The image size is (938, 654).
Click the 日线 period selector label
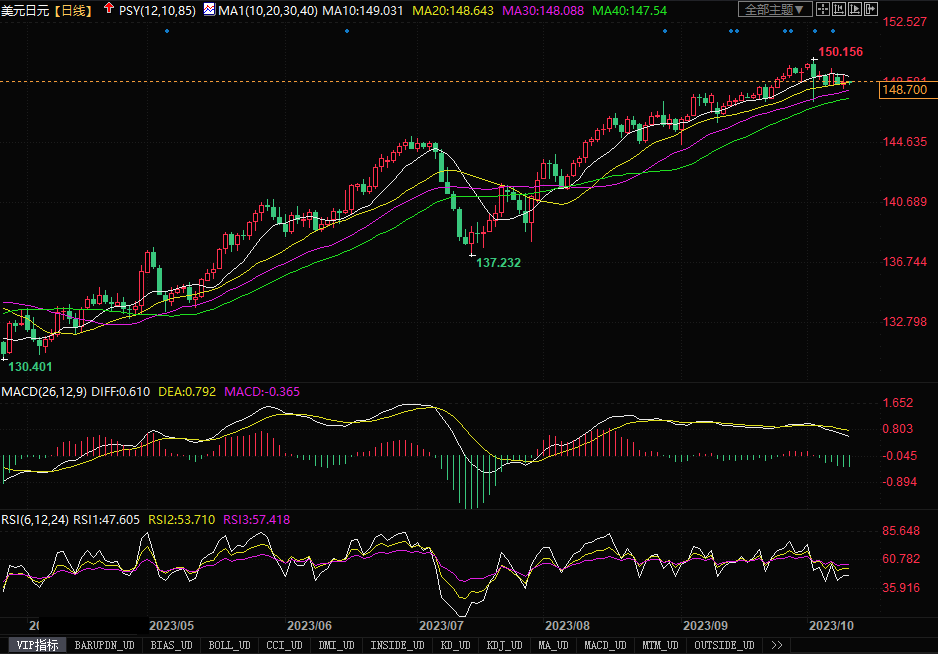(70, 10)
